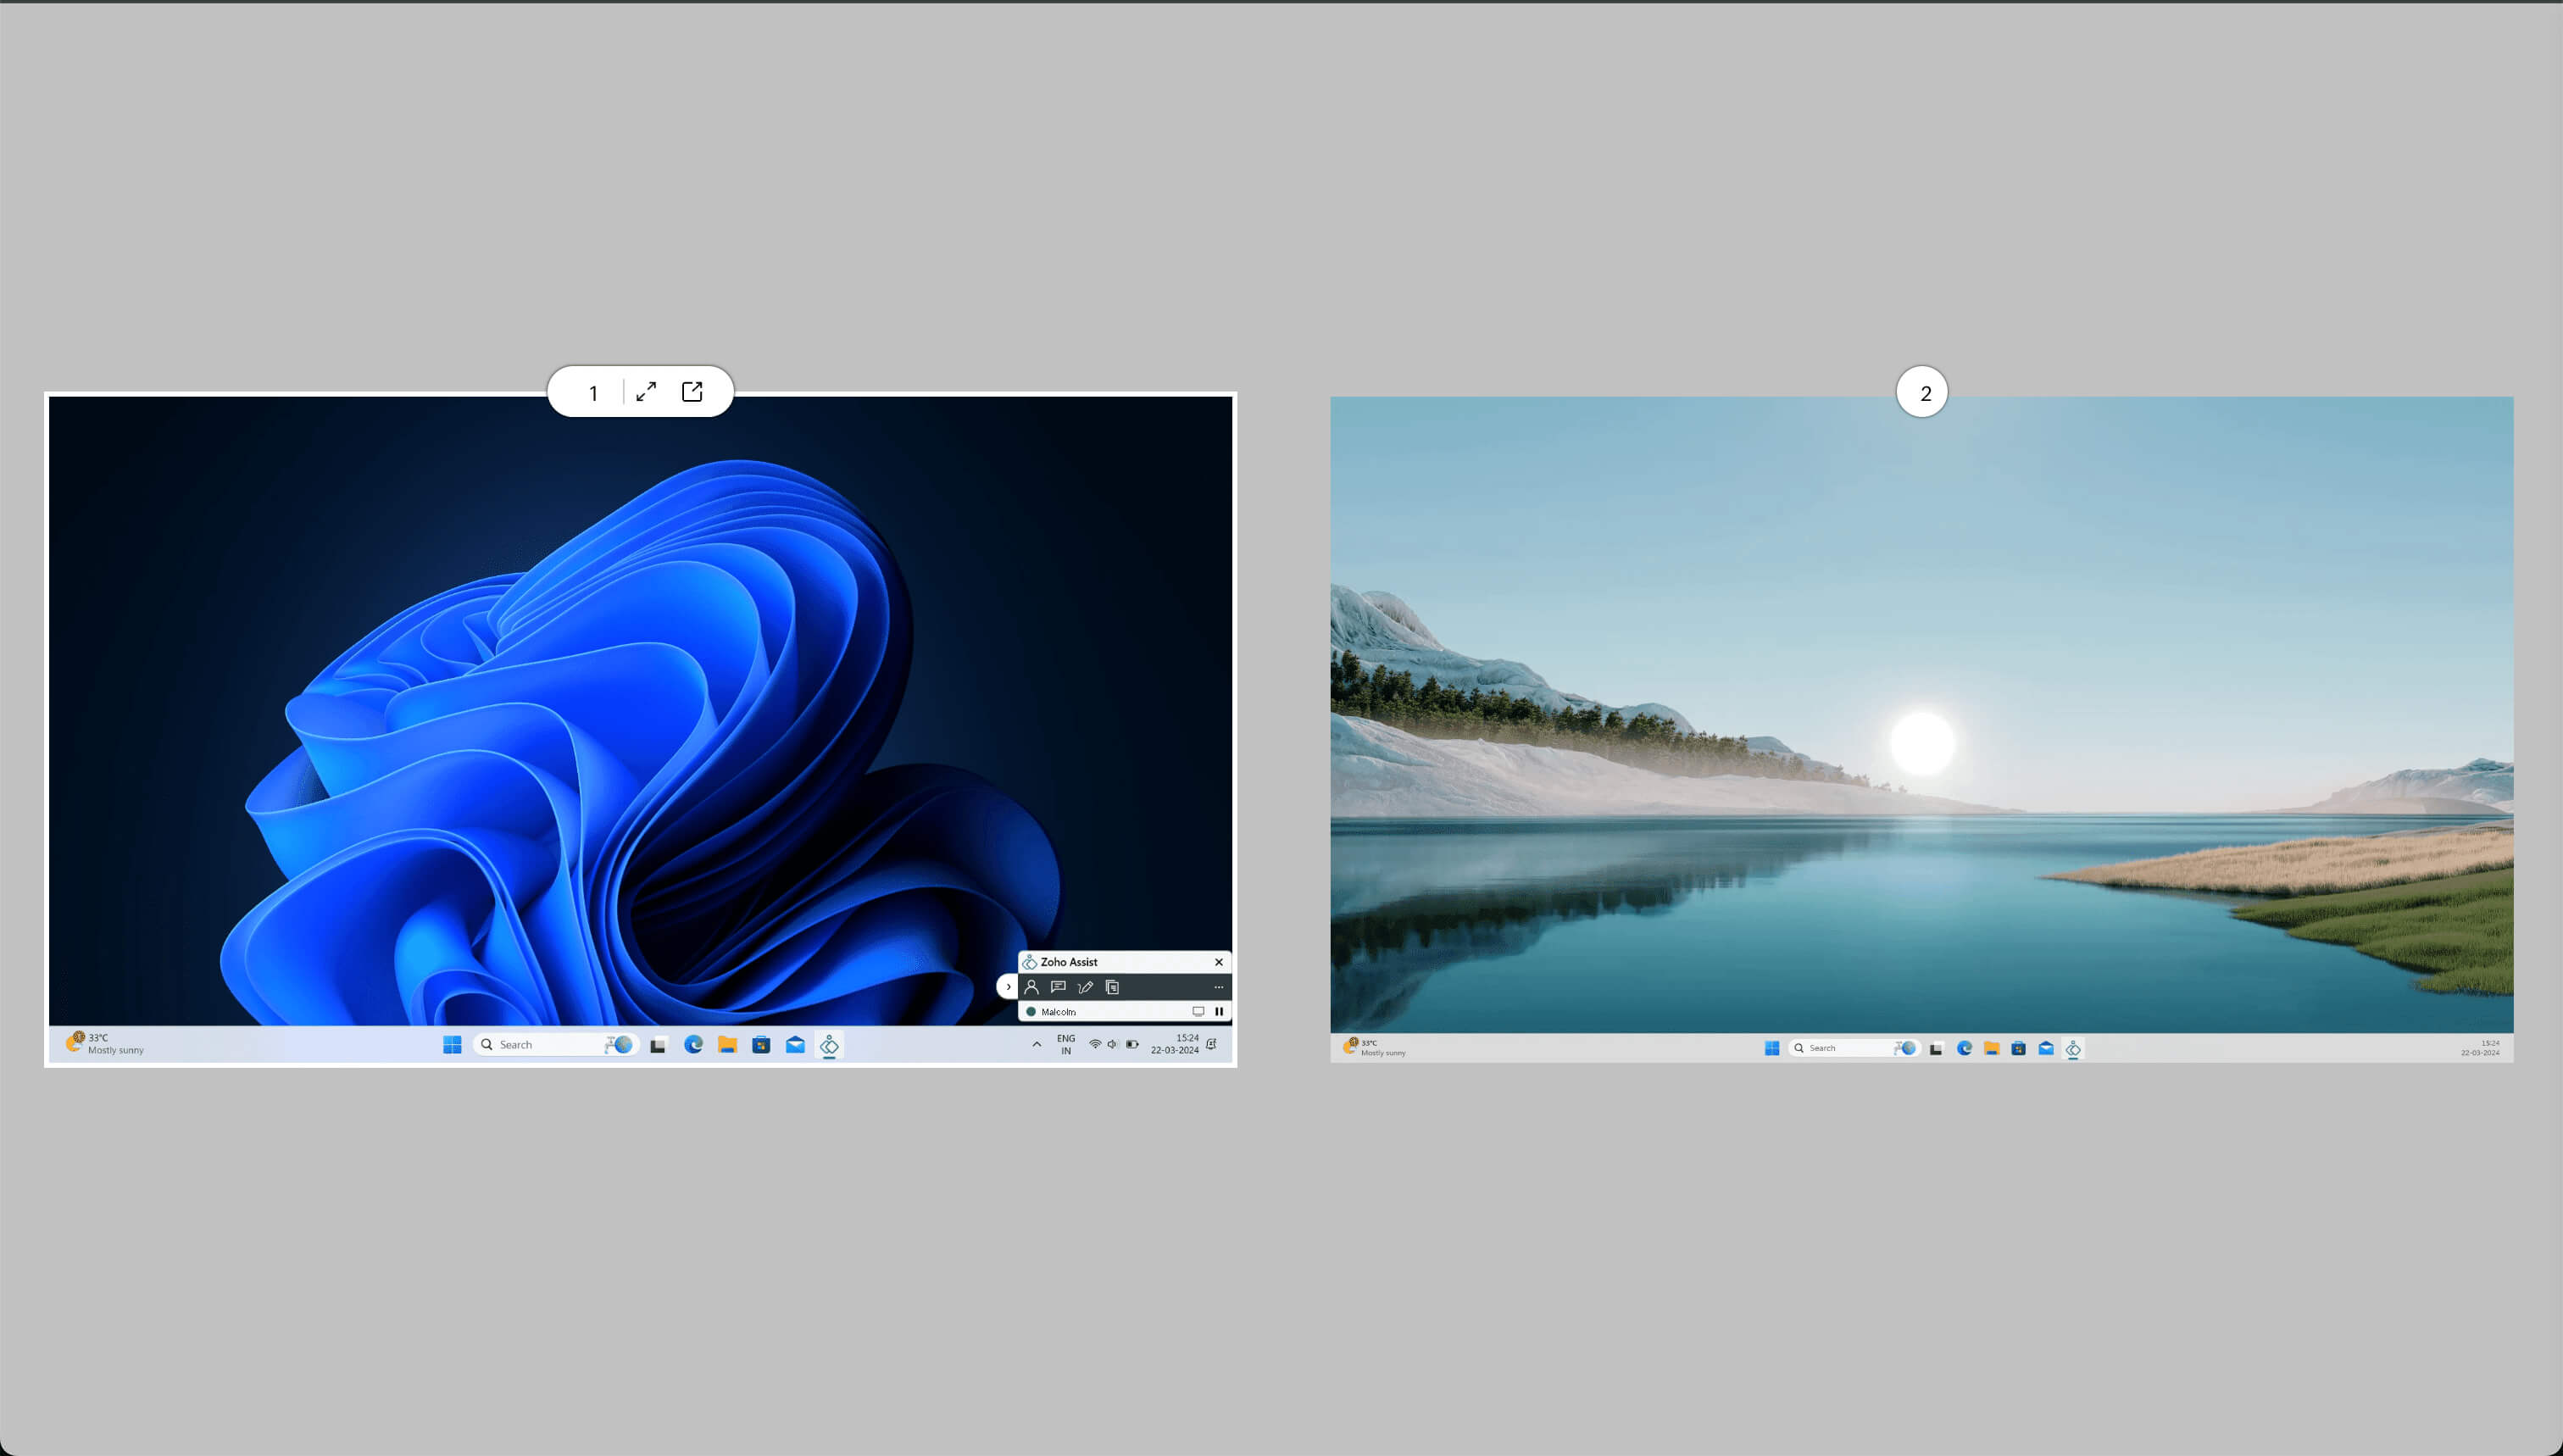This screenshot has height=1456, width=2563.
Task: Open participants icon in Zoho Assist toolbar
Action: tap(1031, 987)
